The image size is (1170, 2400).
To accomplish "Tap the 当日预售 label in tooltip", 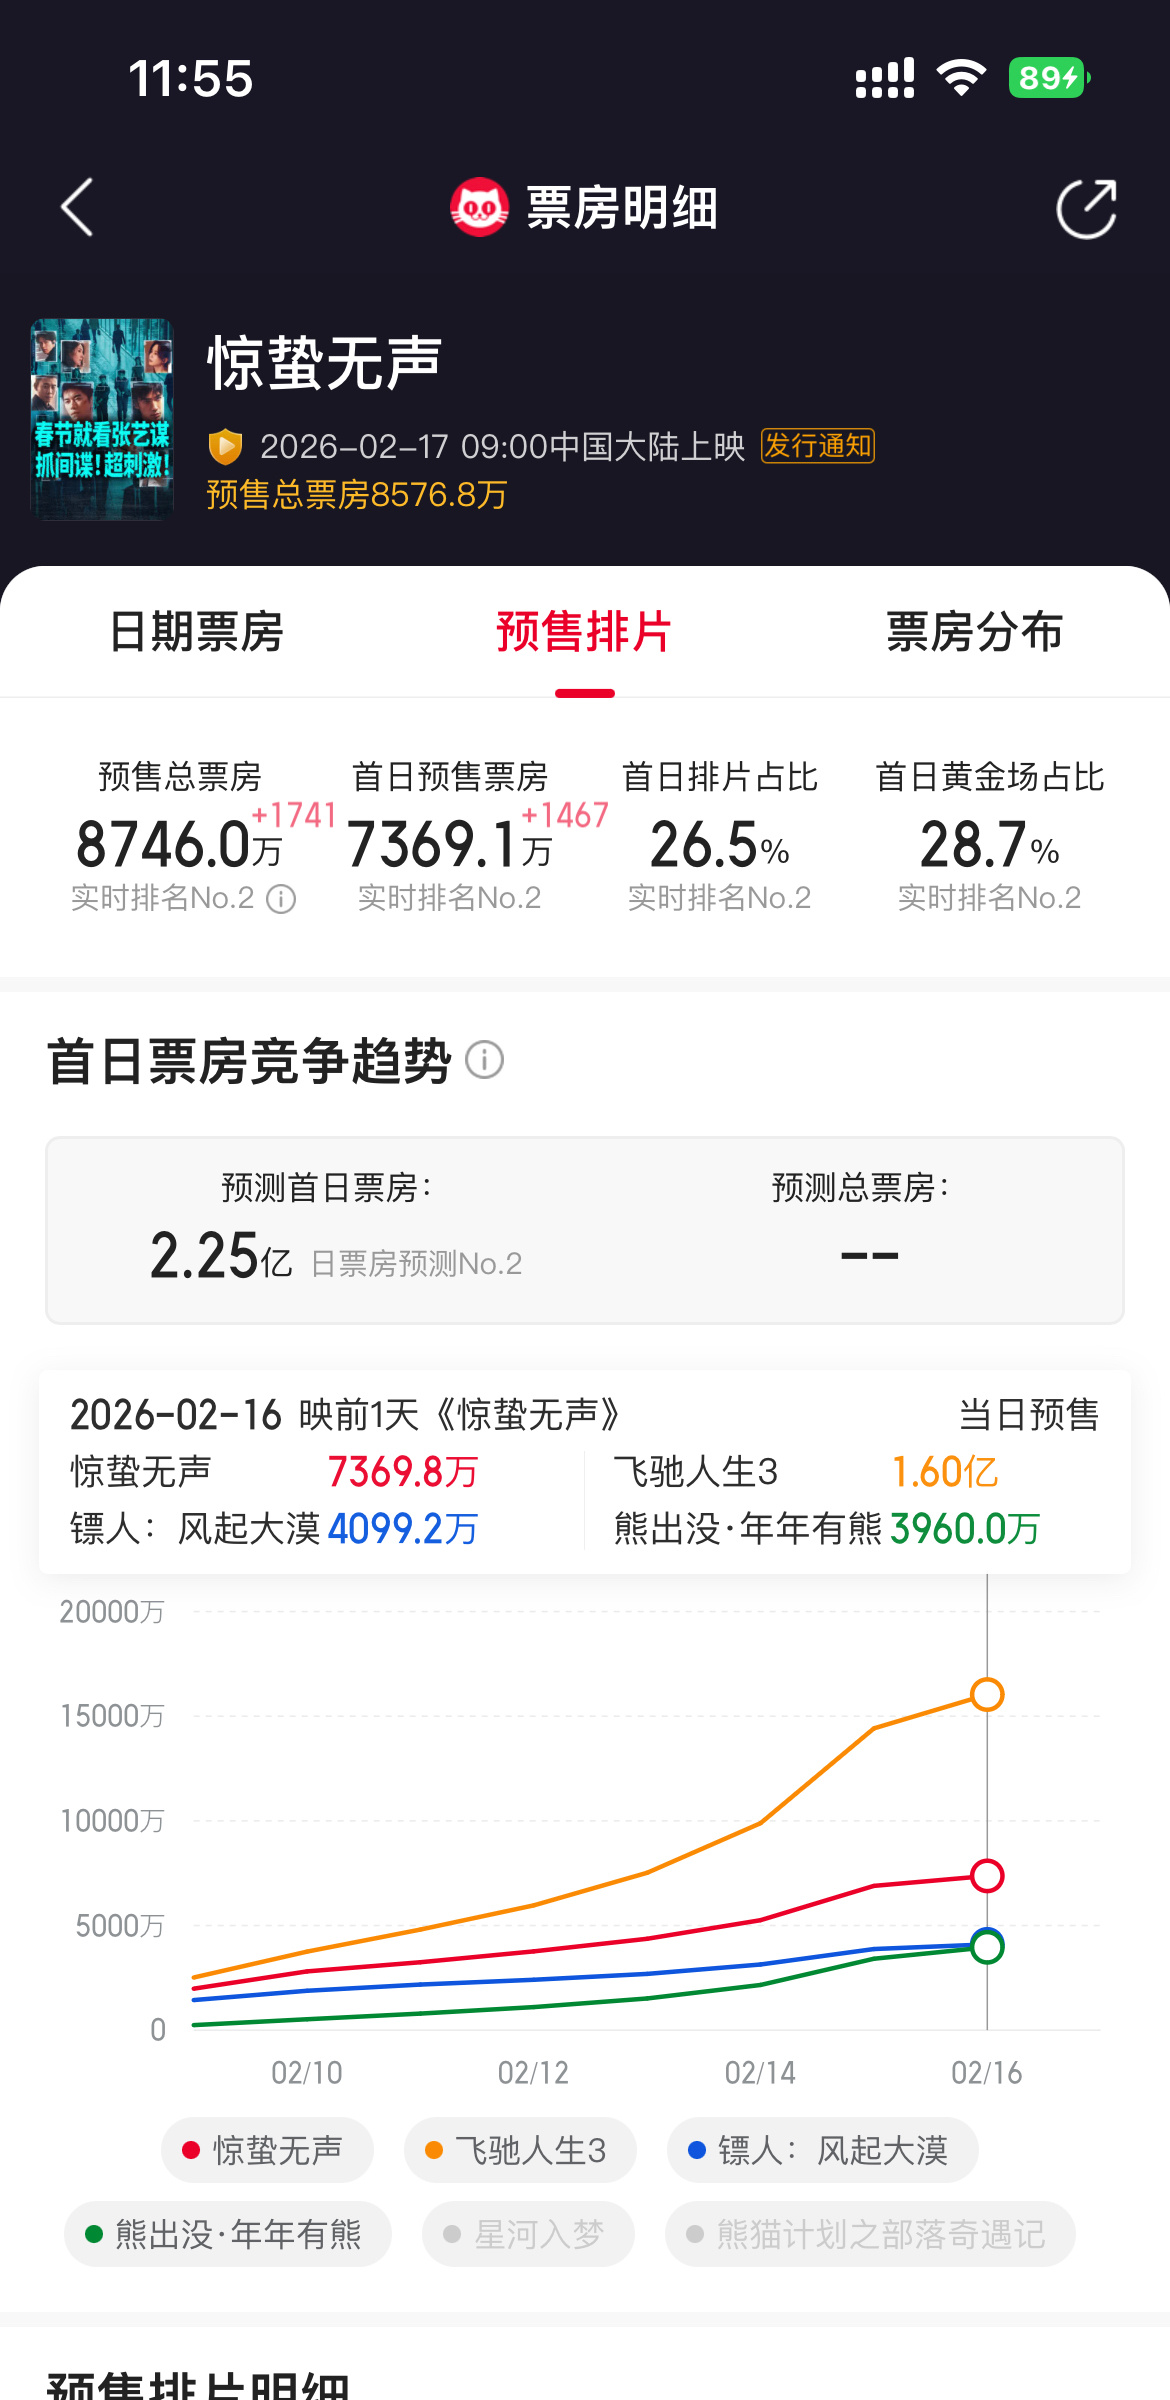I will (1029, 1415).
